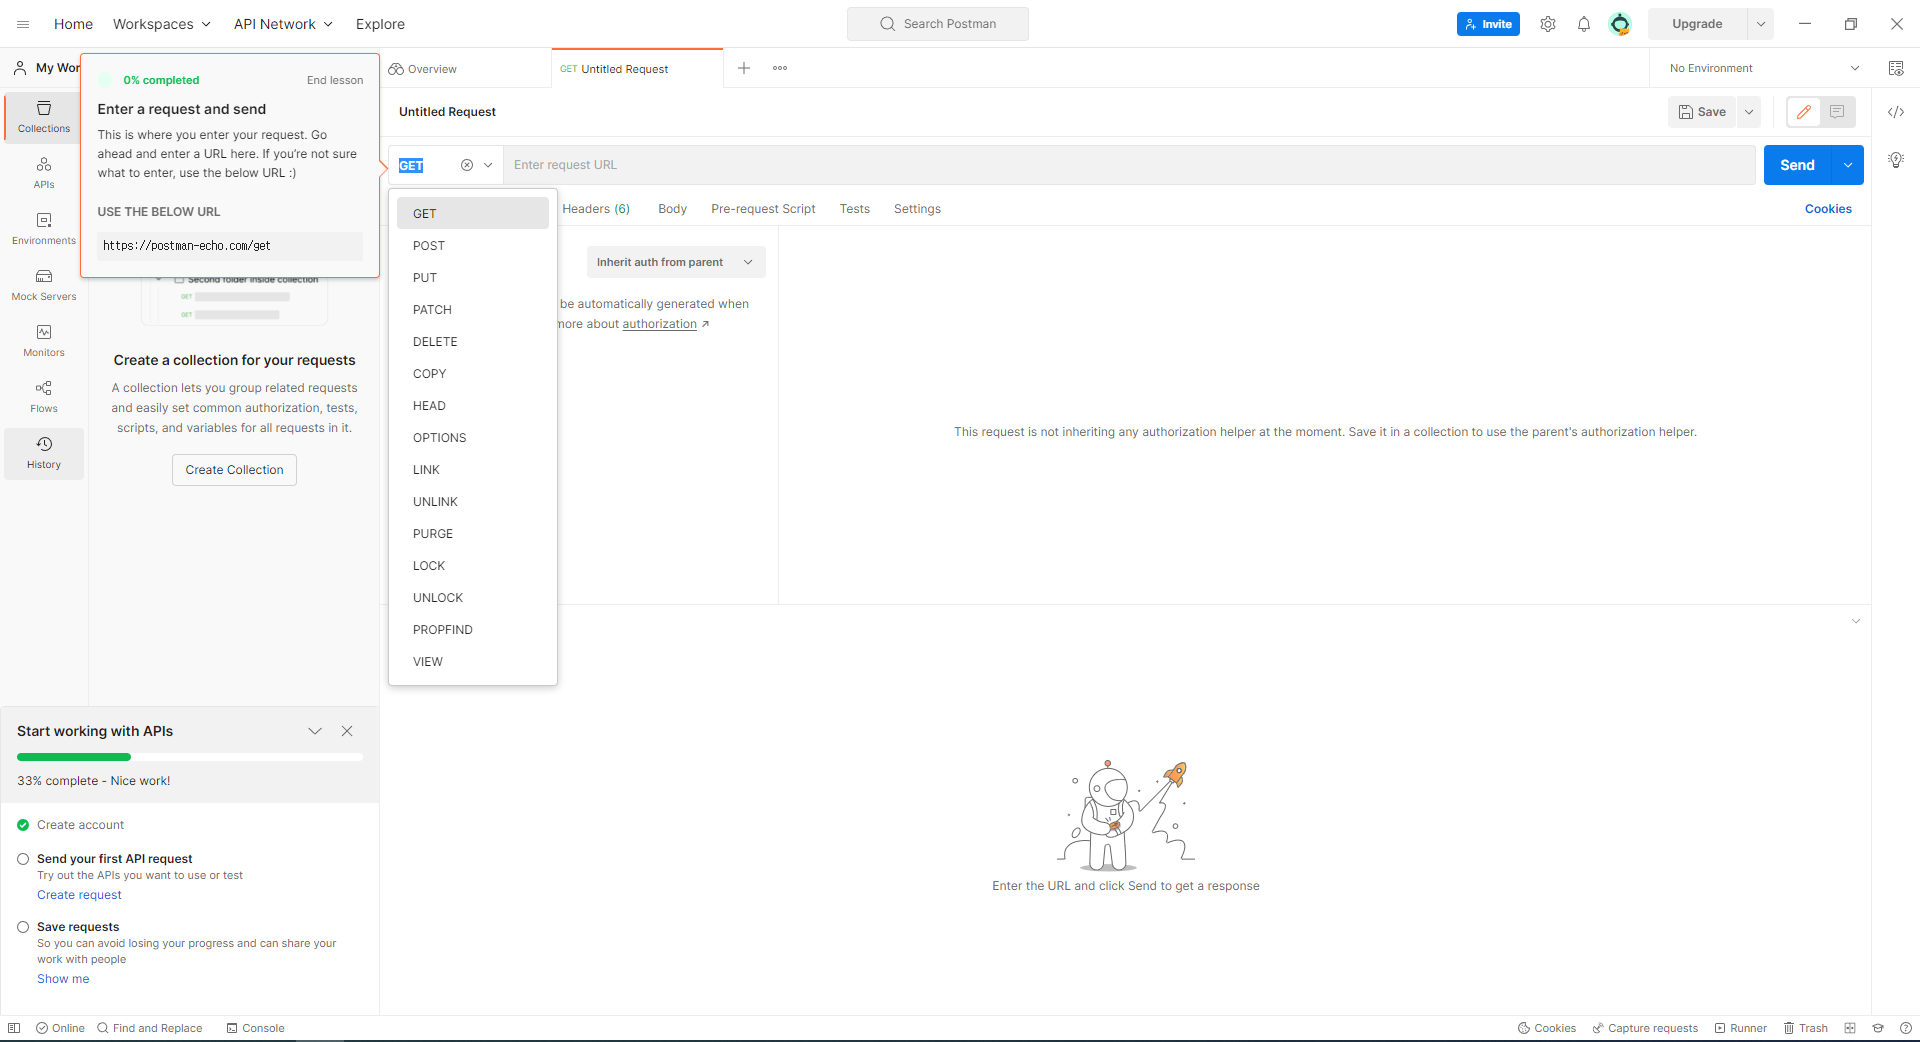Open the settings gear in the header
Viewport: 1920px width, 1042px height.
click(x=1548, y=24)
